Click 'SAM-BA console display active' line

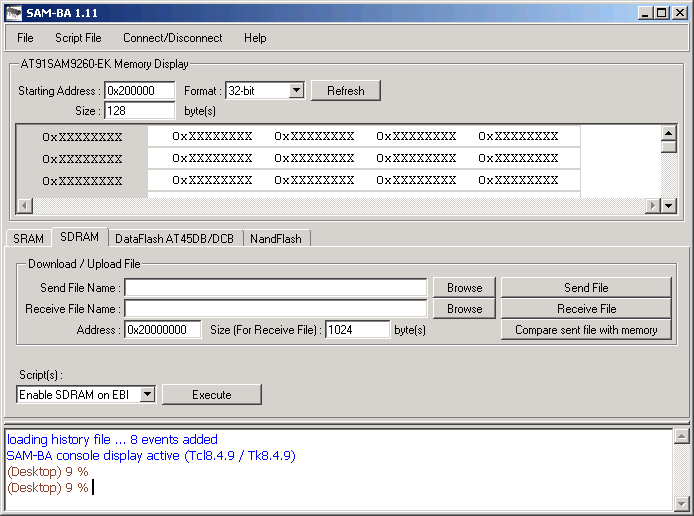150,455
